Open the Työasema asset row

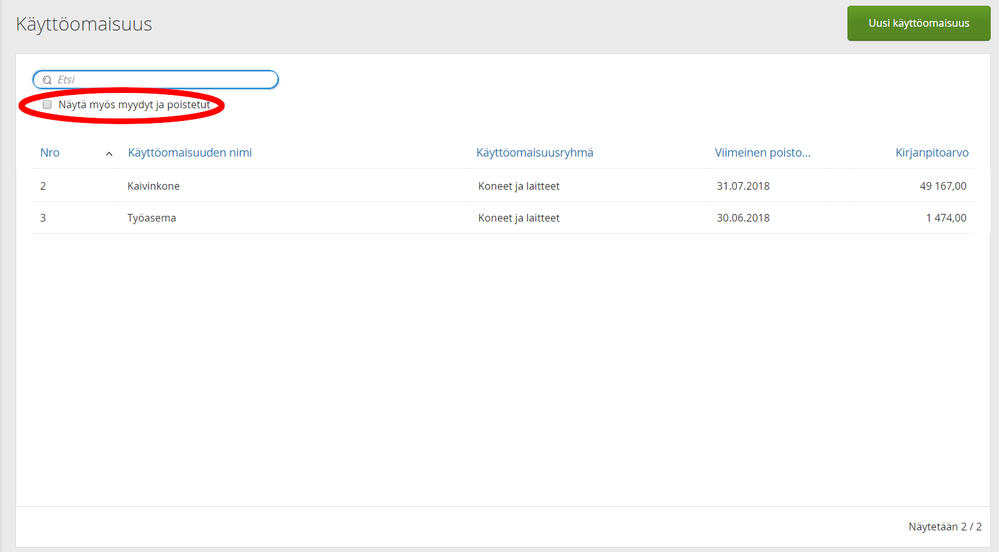point(503,218)
